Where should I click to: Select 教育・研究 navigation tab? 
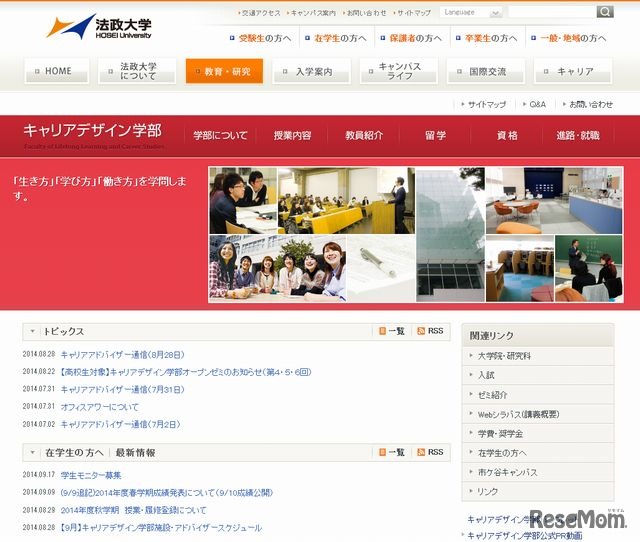pos(224,71)
